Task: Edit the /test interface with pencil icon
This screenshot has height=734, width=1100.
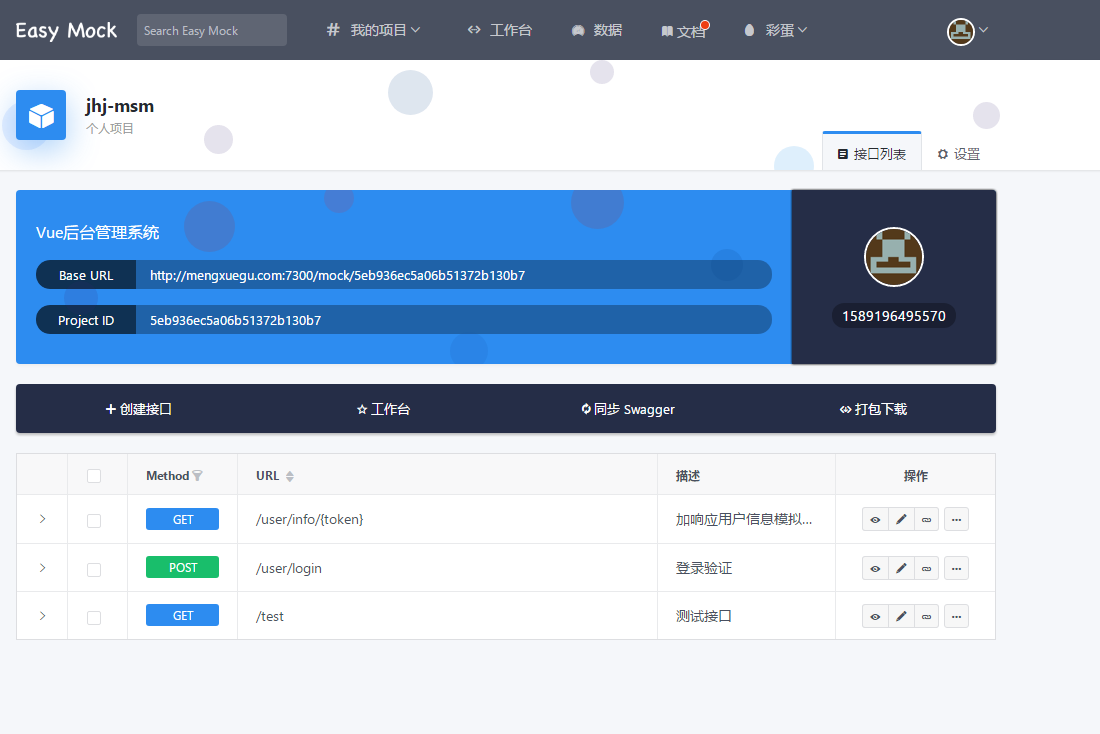Action: coord(901,616)
